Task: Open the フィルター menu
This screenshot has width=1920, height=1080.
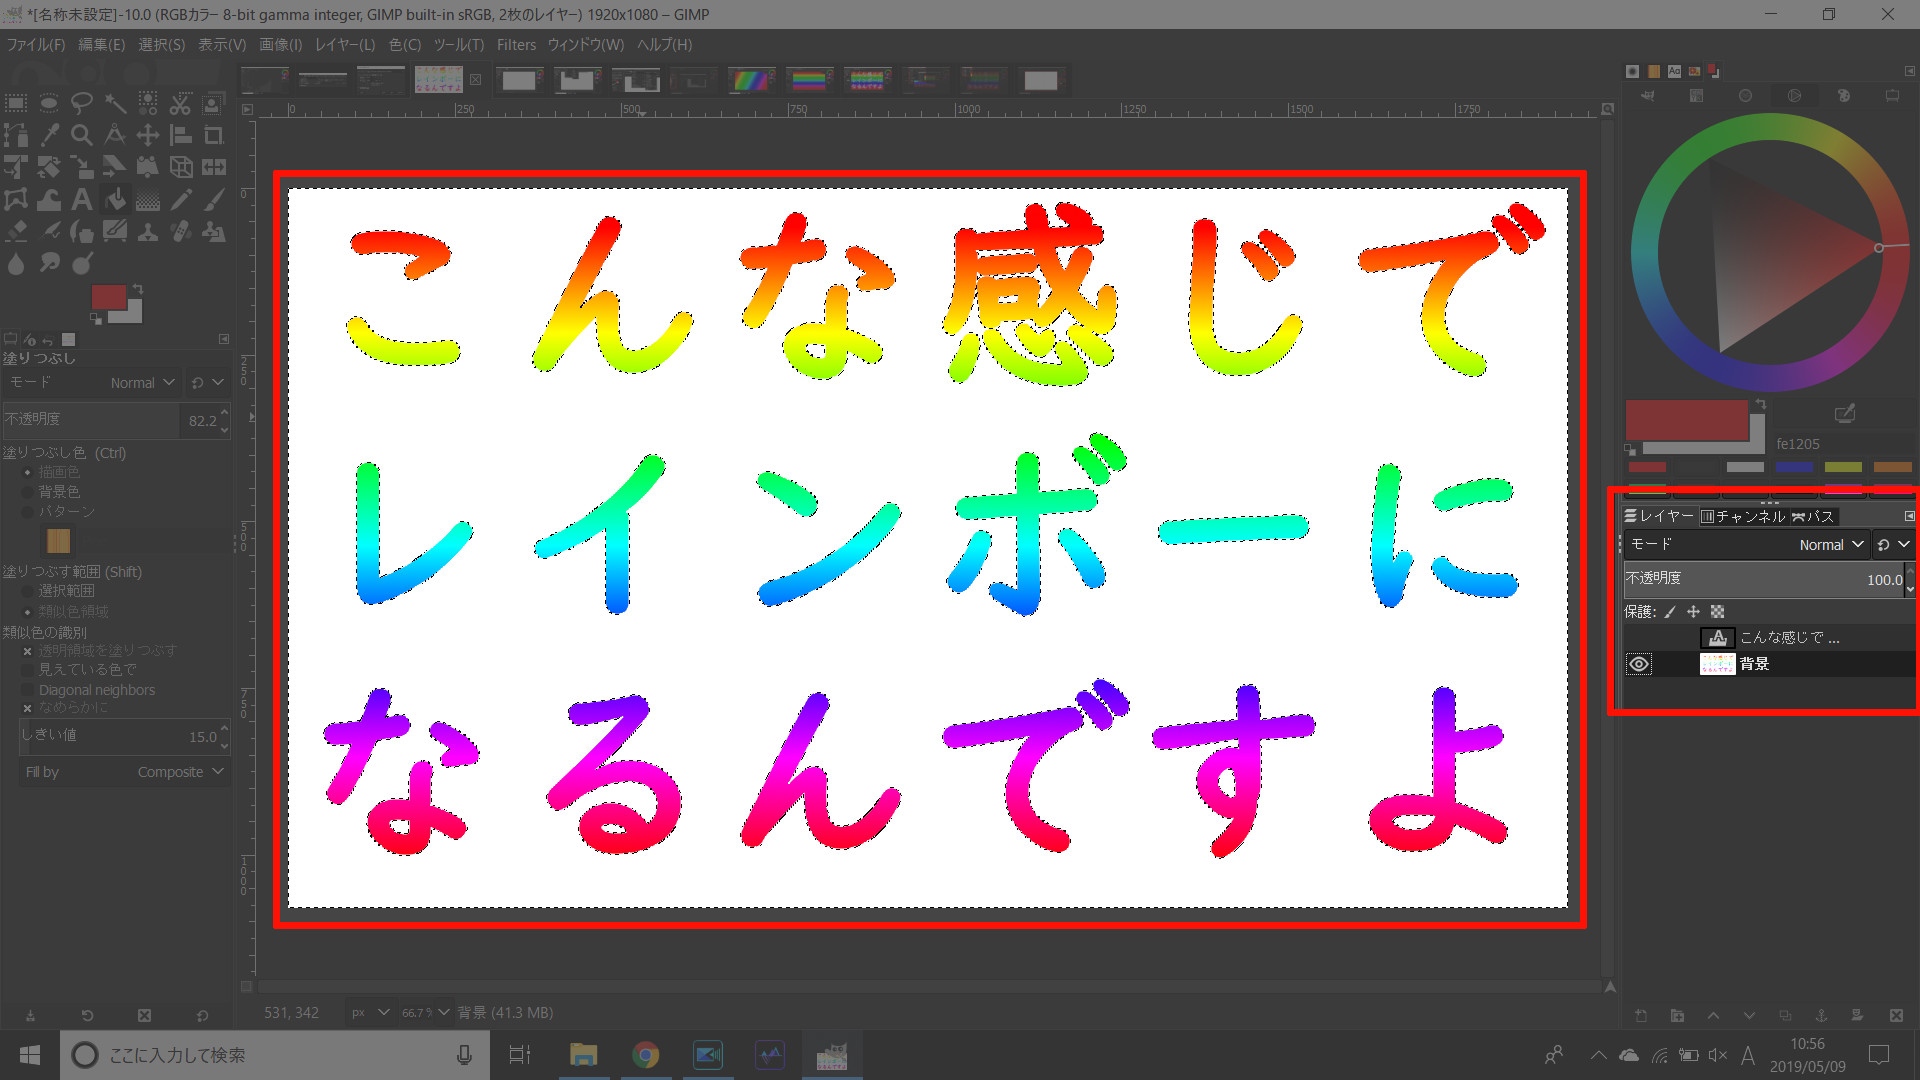Action: click(x=514, y=44)
